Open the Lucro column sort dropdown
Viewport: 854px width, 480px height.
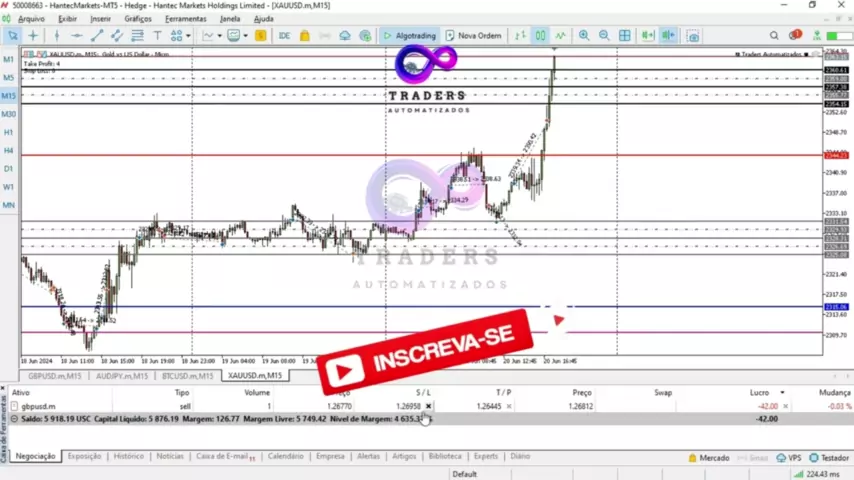[782, 393]
